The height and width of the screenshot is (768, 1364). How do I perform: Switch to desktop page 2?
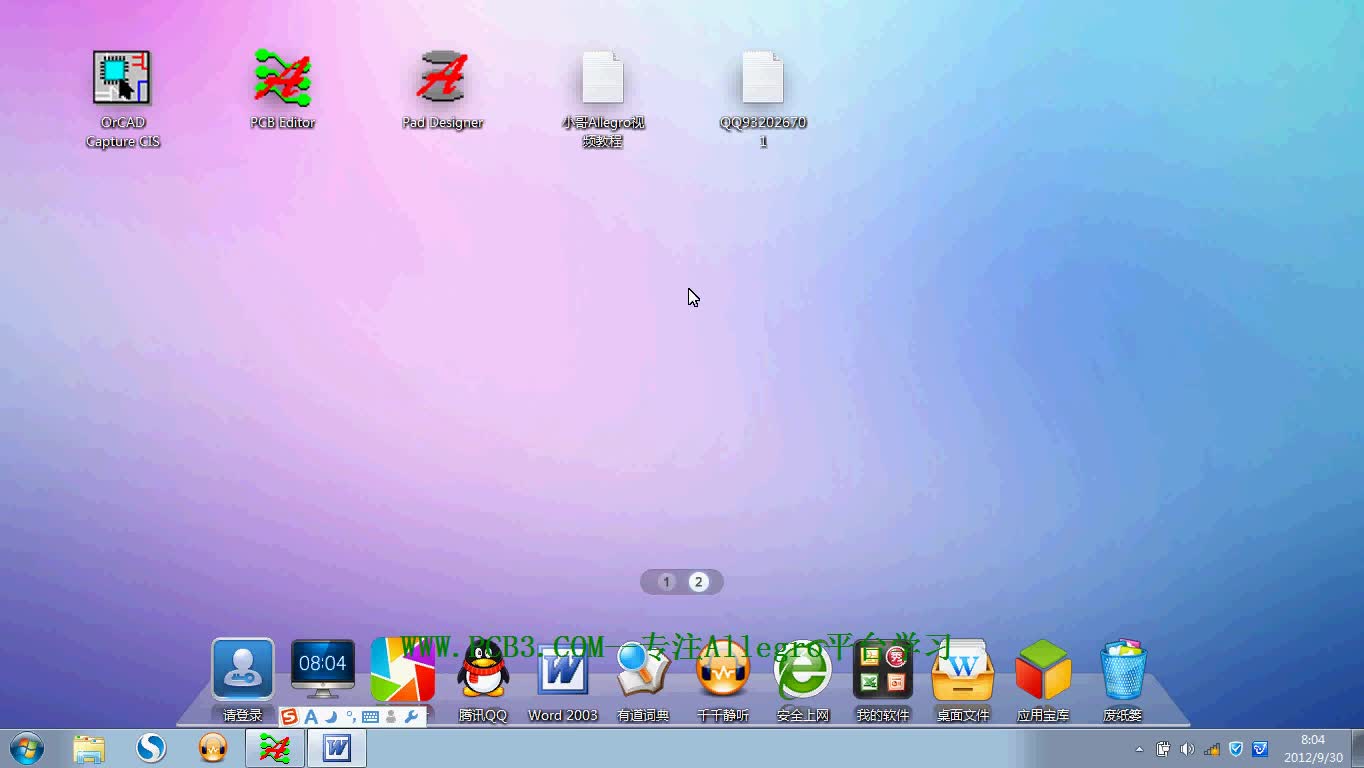point(699,582)
